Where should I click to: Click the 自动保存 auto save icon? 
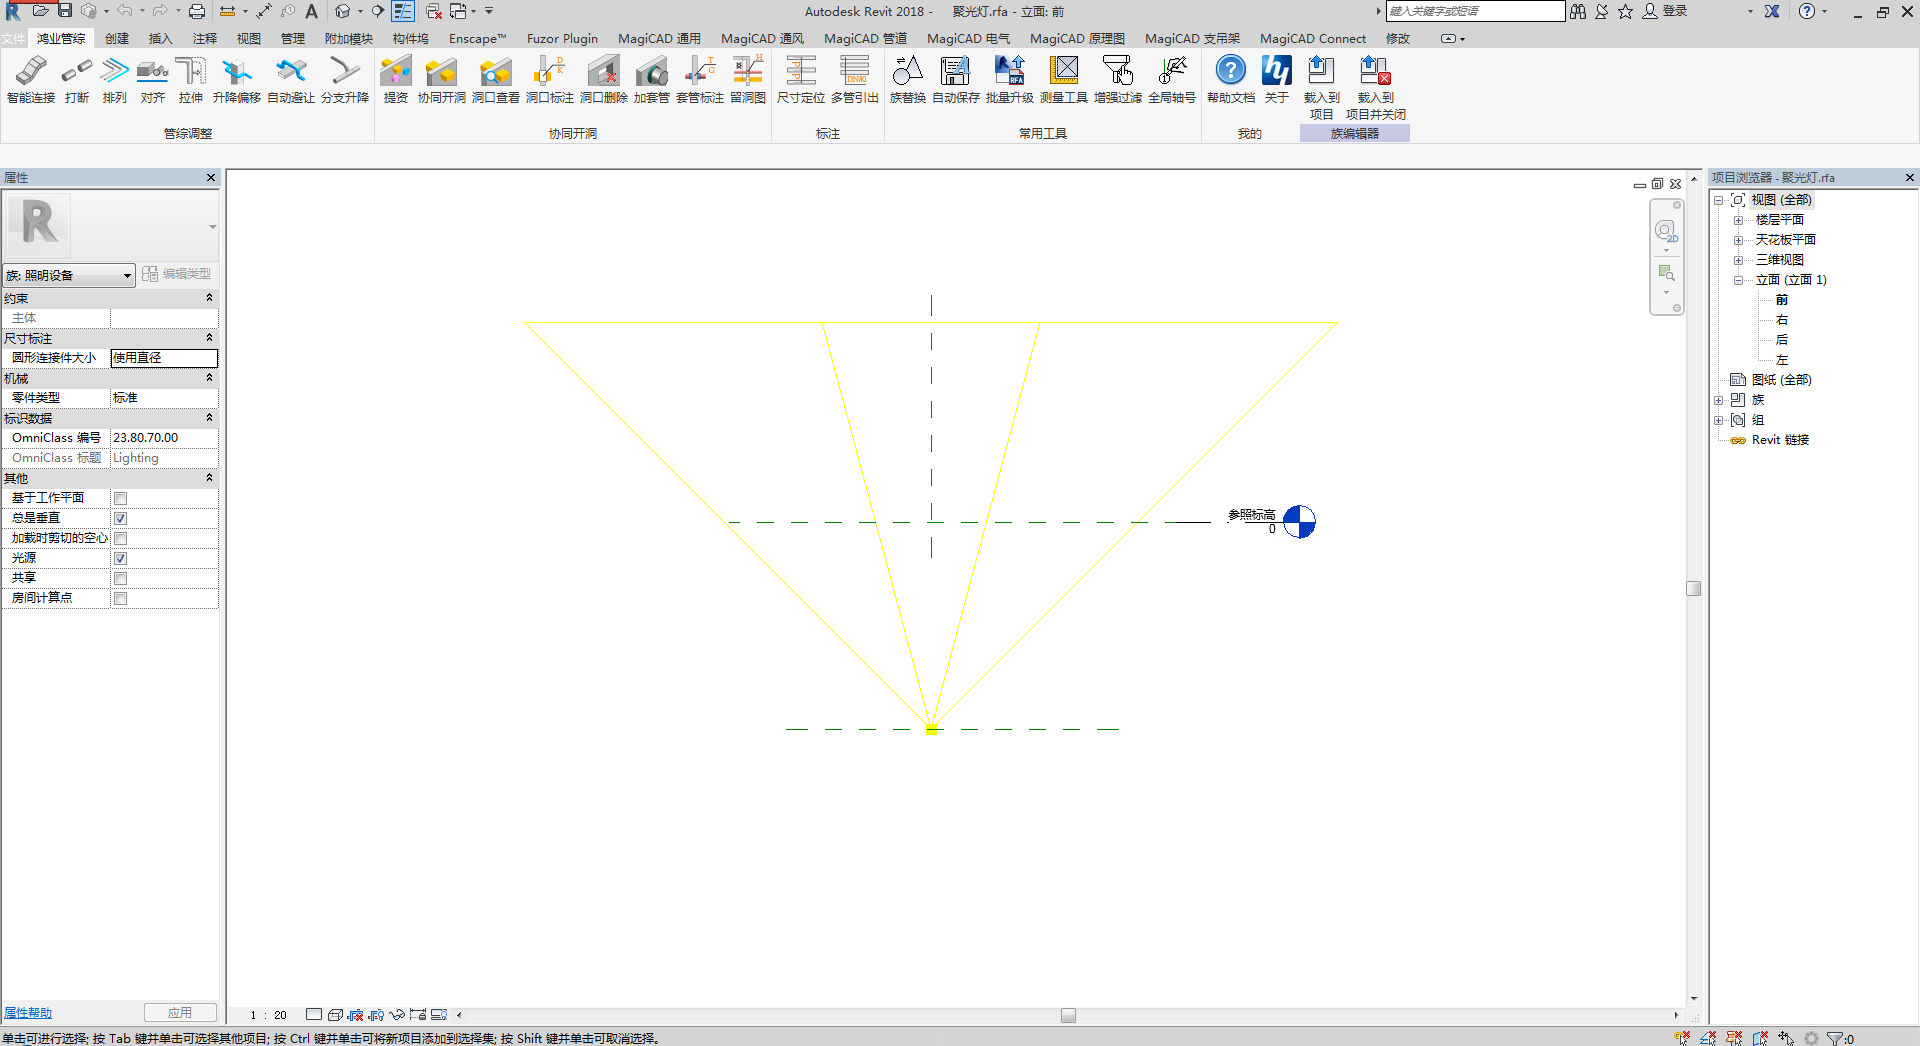[x=956, y=80]
